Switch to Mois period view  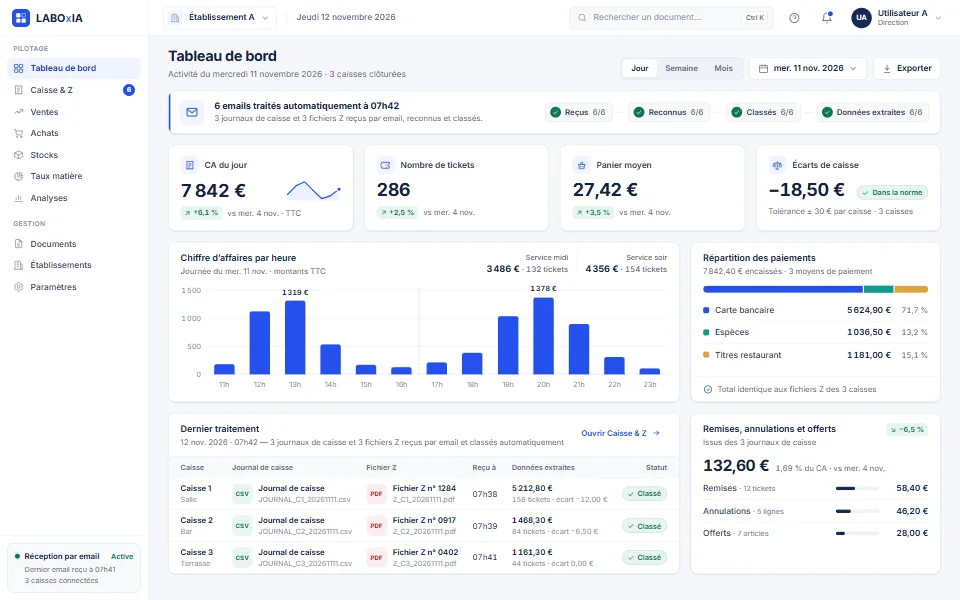point(724,69)
